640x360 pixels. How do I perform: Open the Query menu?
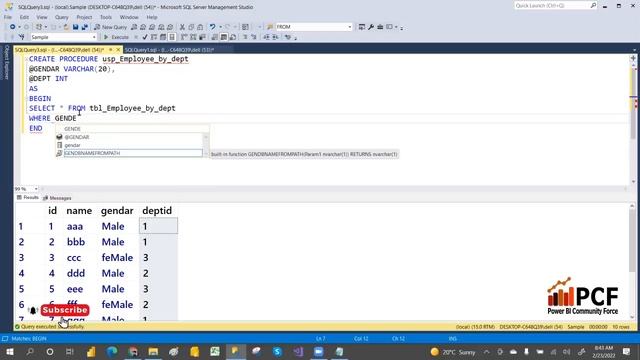(62, 17)
